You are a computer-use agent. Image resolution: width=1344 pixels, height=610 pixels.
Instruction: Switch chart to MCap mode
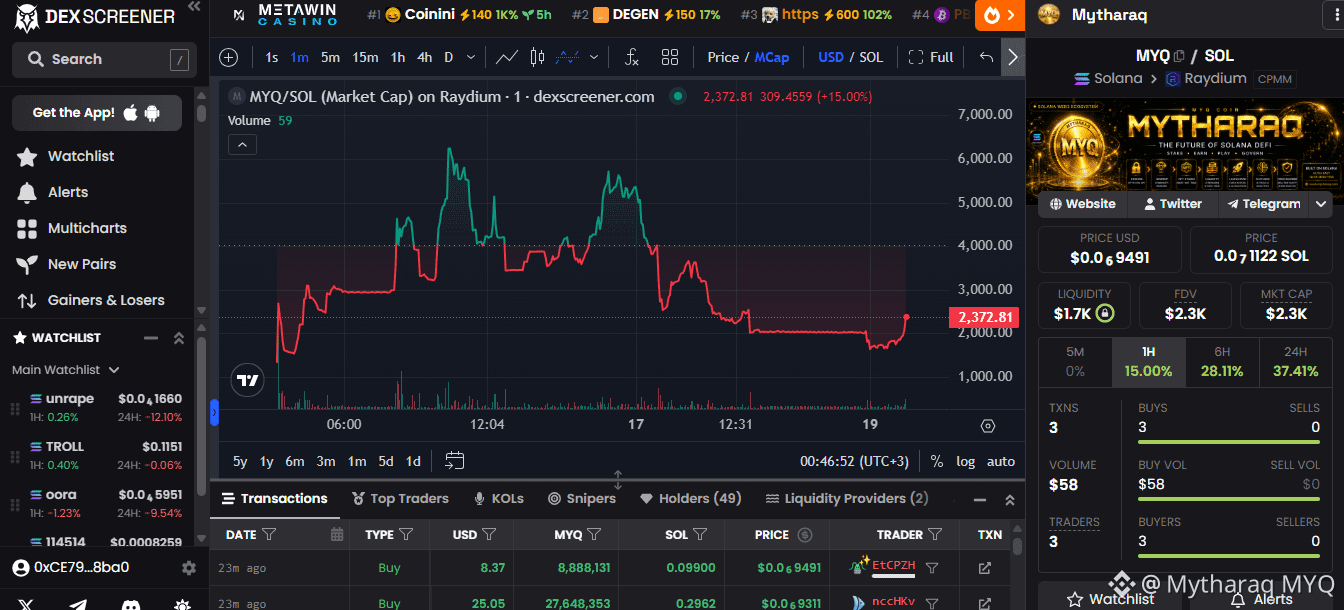pos(772,57)
